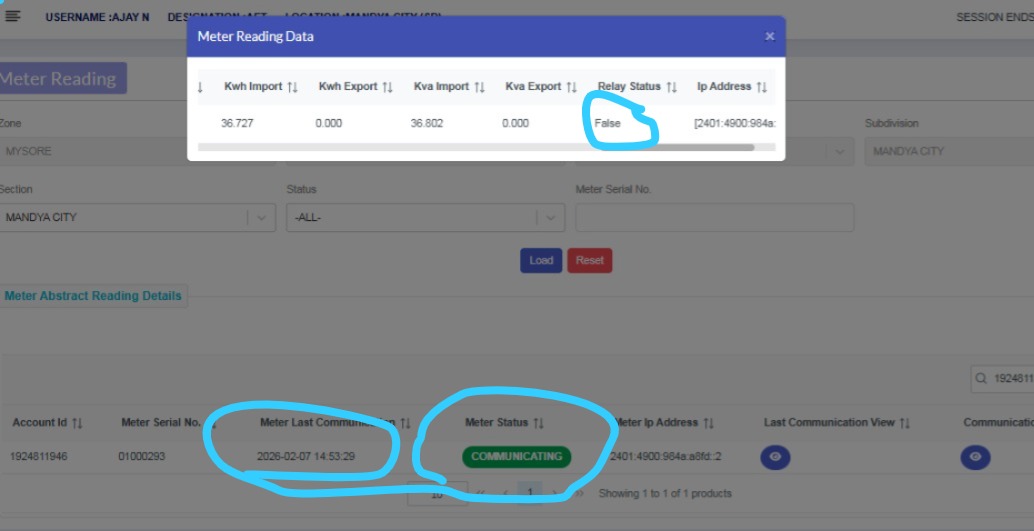The width and height of the screenshot is (1034, 531).
Task: Sort by Relay Status column
Action: click(637, 86)
